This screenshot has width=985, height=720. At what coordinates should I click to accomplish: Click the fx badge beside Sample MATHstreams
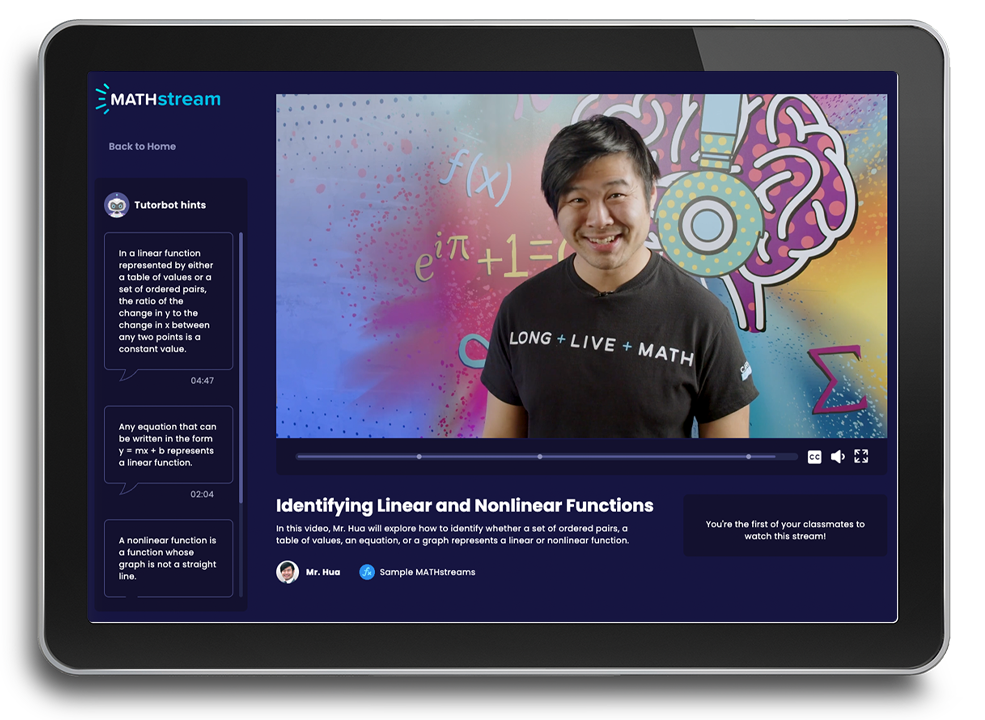365,572
